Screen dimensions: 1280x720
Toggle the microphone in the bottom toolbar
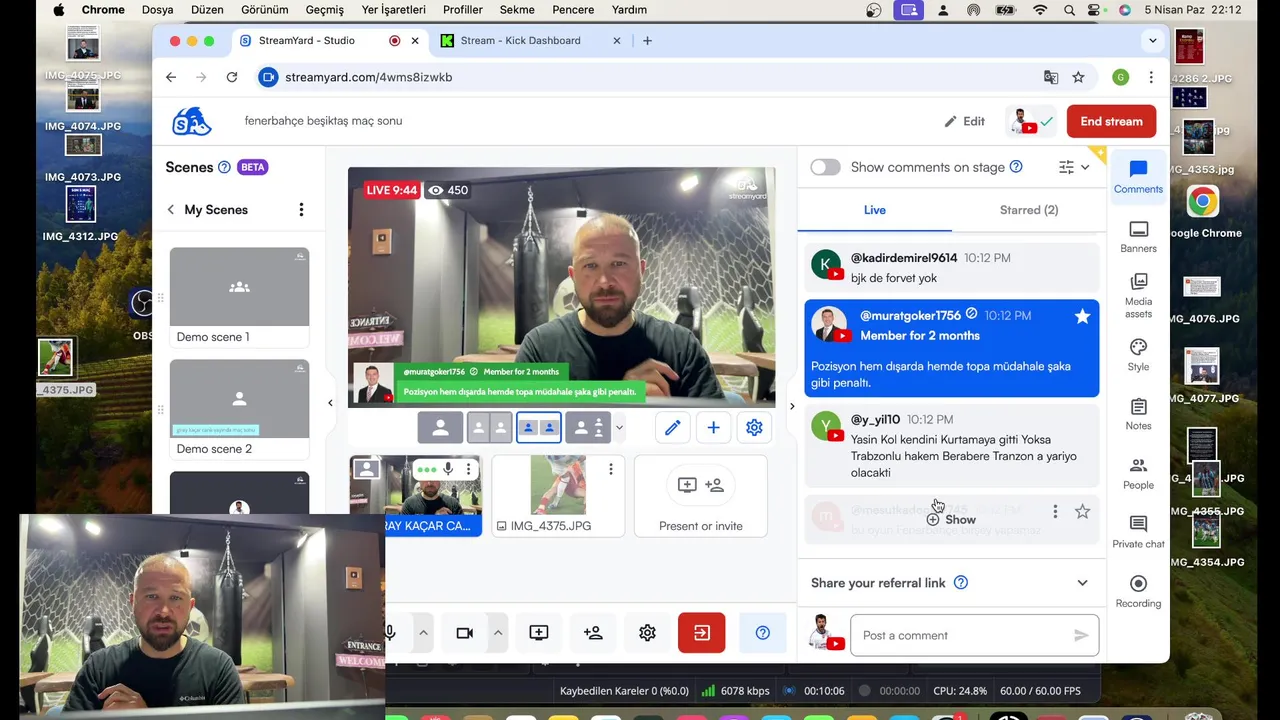click(x=391, y=633)
